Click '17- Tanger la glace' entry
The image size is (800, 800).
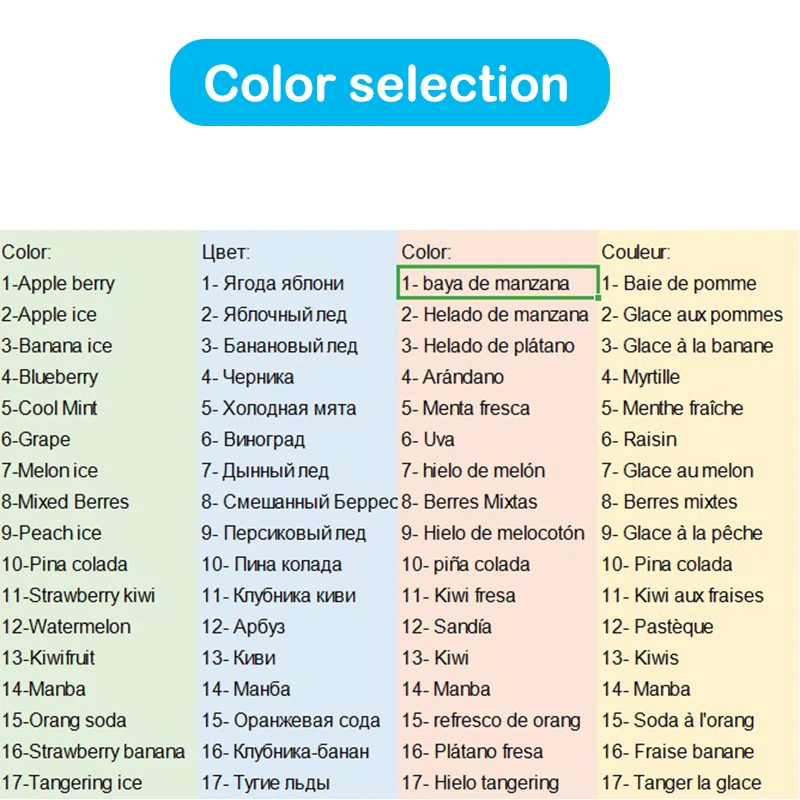click(x=682, y=782)
